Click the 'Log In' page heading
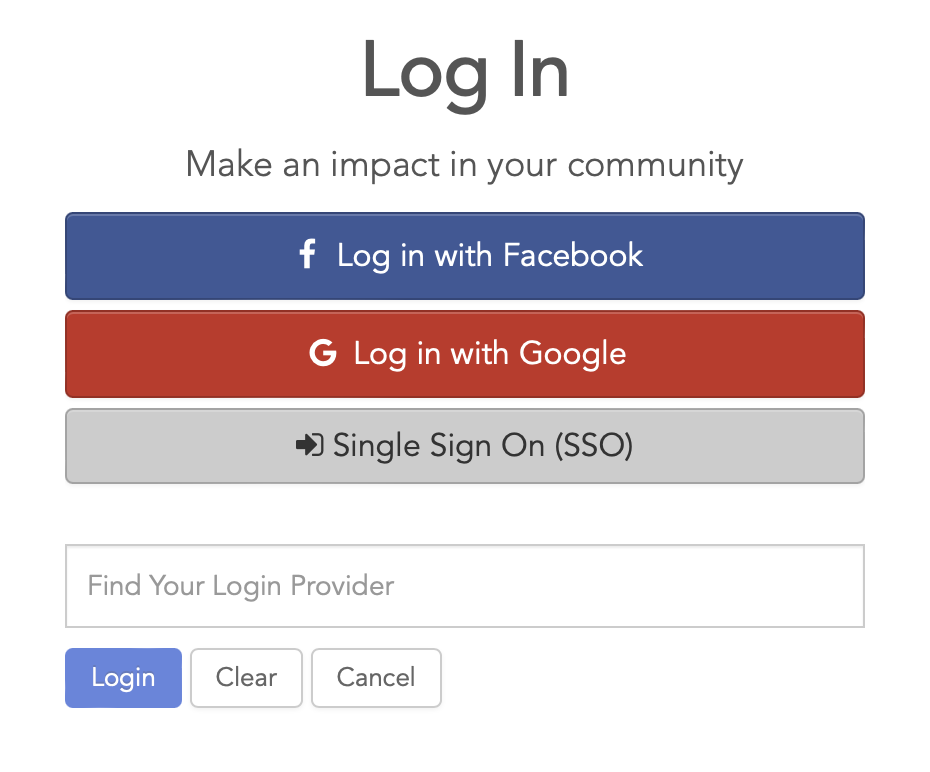Image resolution: width=930 pixels, height=772 pixels. pos(466,72)
